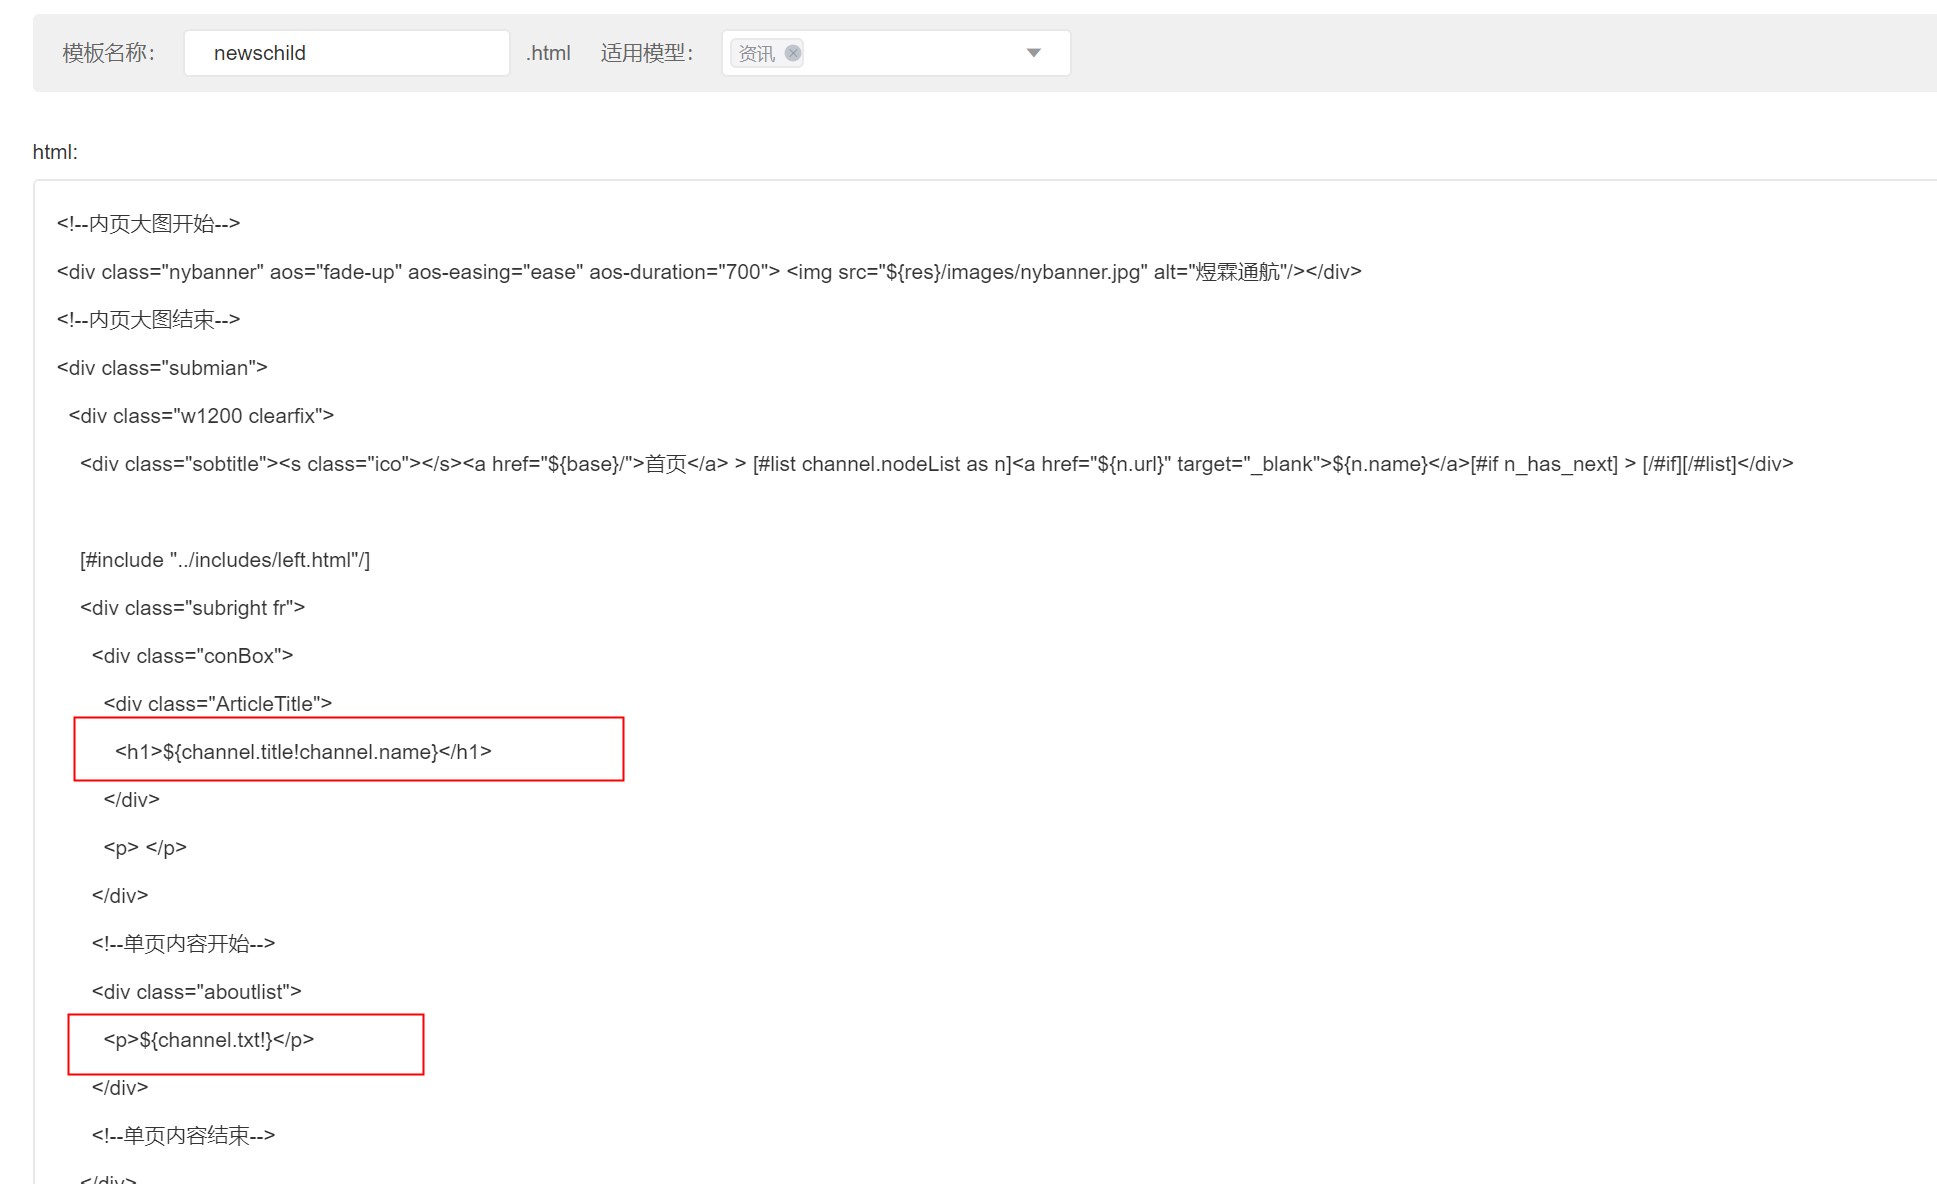Open the 适用模型 dropdown arrow

pyautogui.click(x=1033, y=53)
